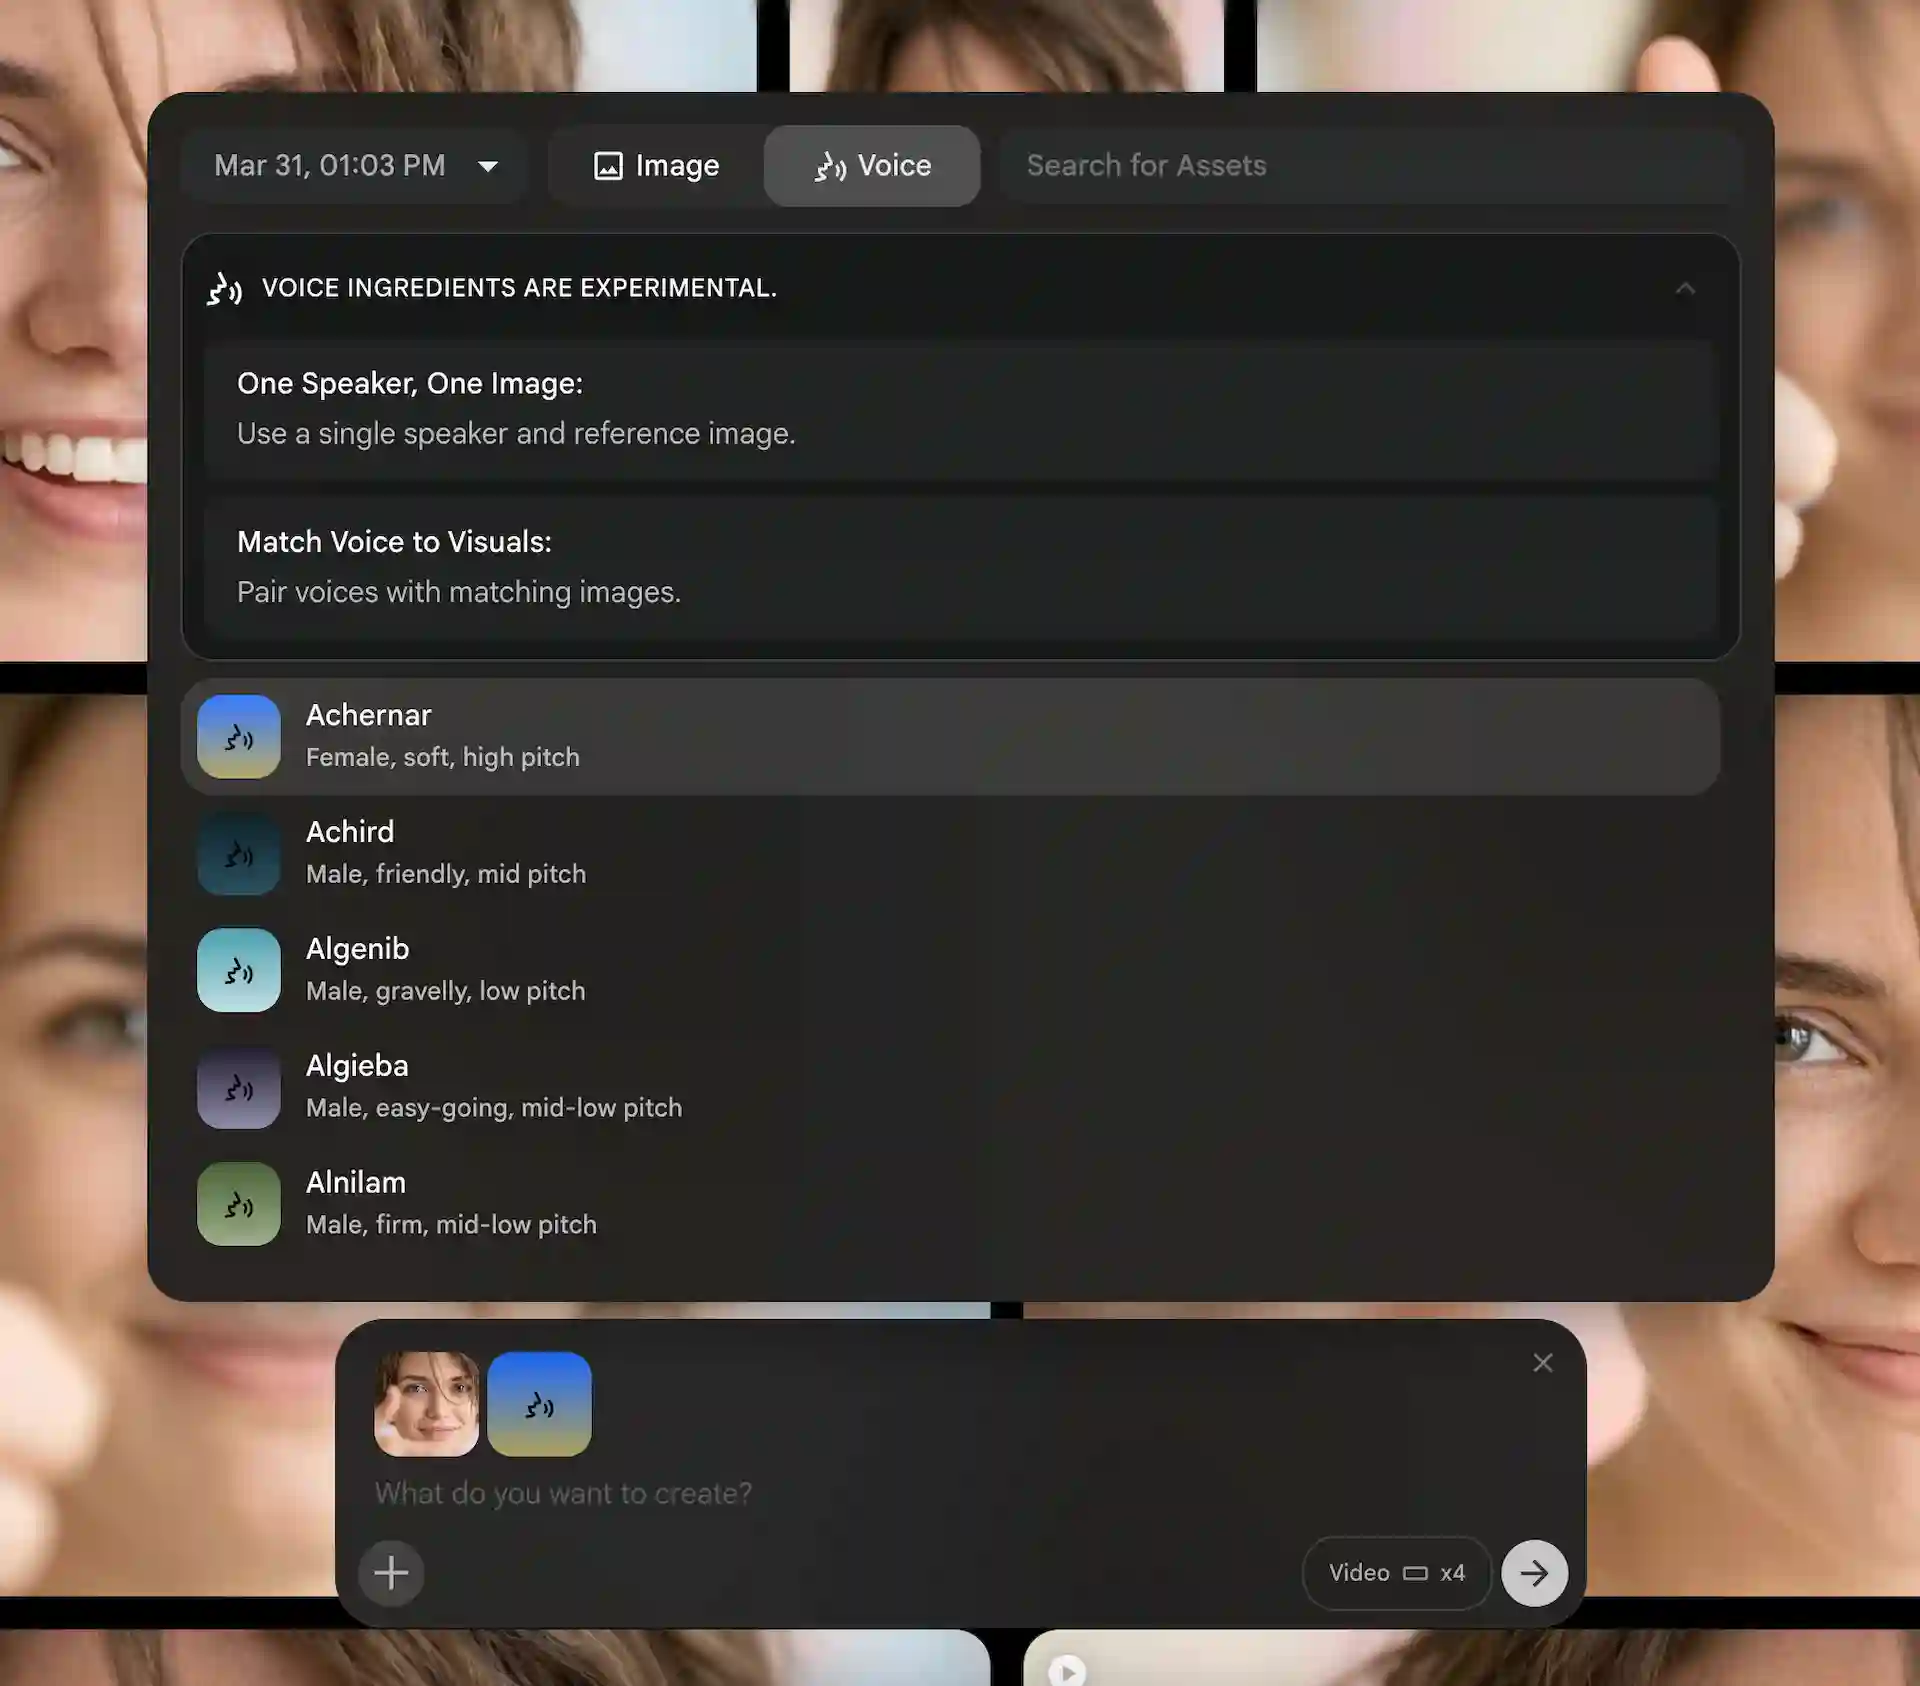Click the Alnilam voice icon
1920x1686 pixels.
238,1204
